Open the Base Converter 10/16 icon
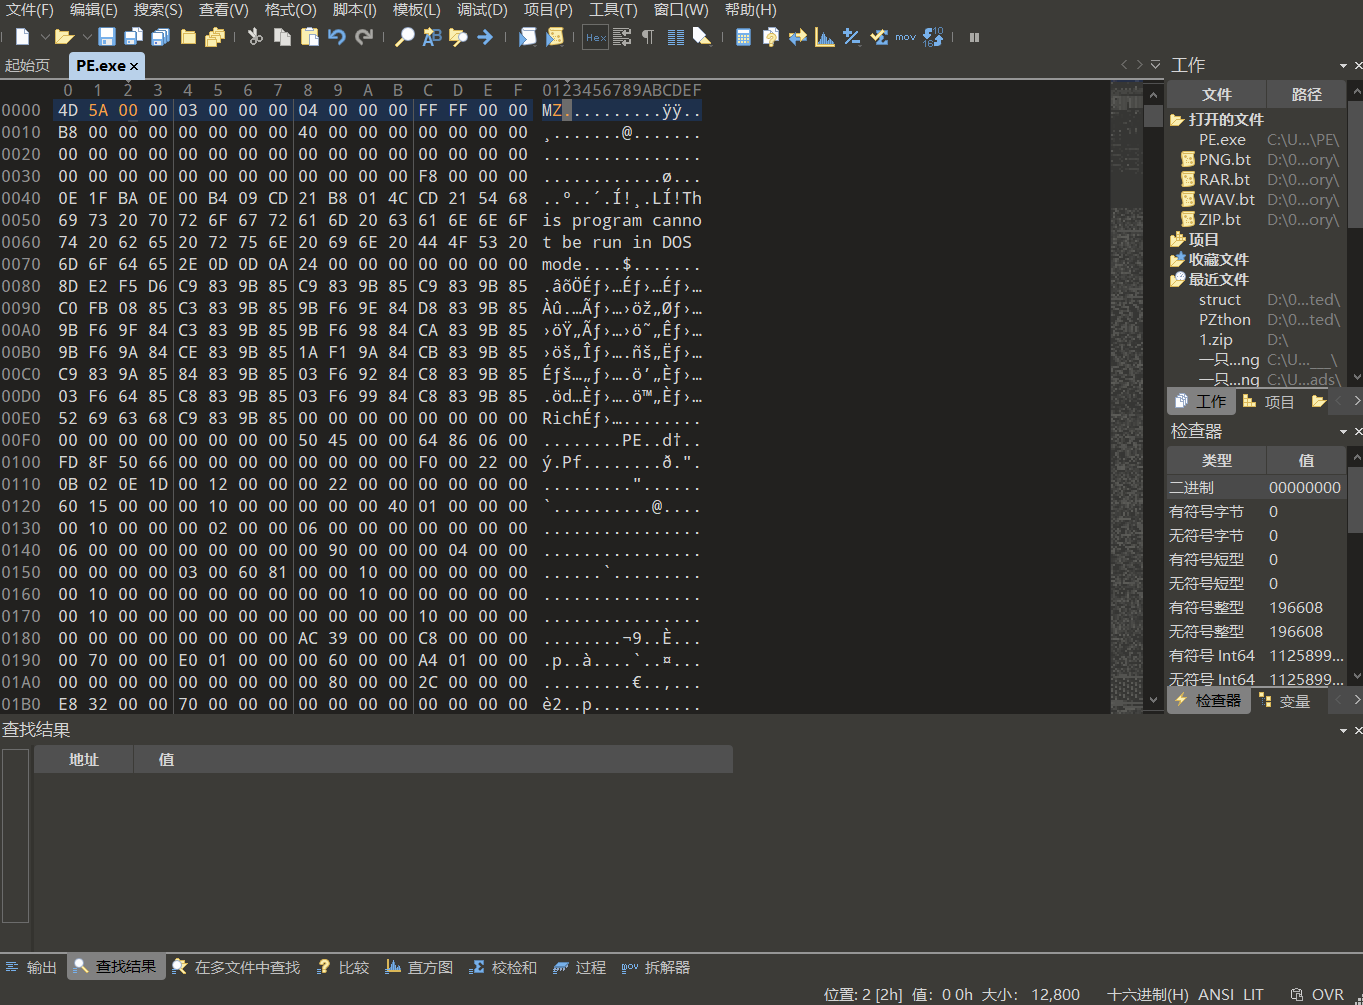The width and height of the screenshot is (1363, 1005). (933, 37)
